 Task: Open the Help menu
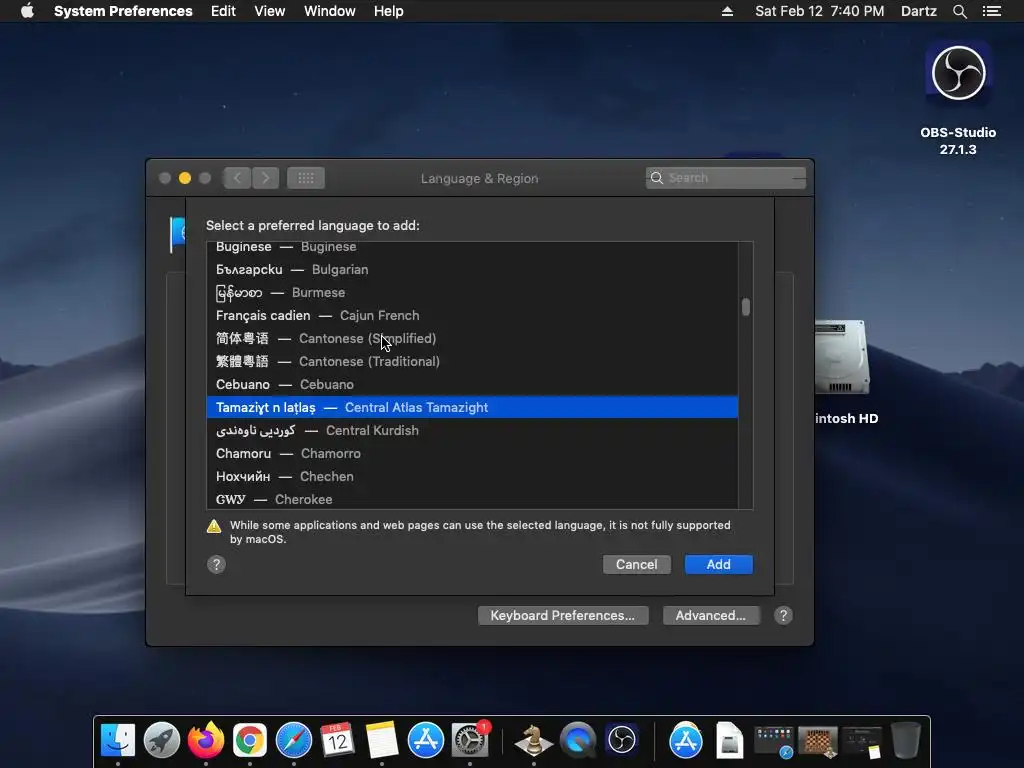coord(389,11)
